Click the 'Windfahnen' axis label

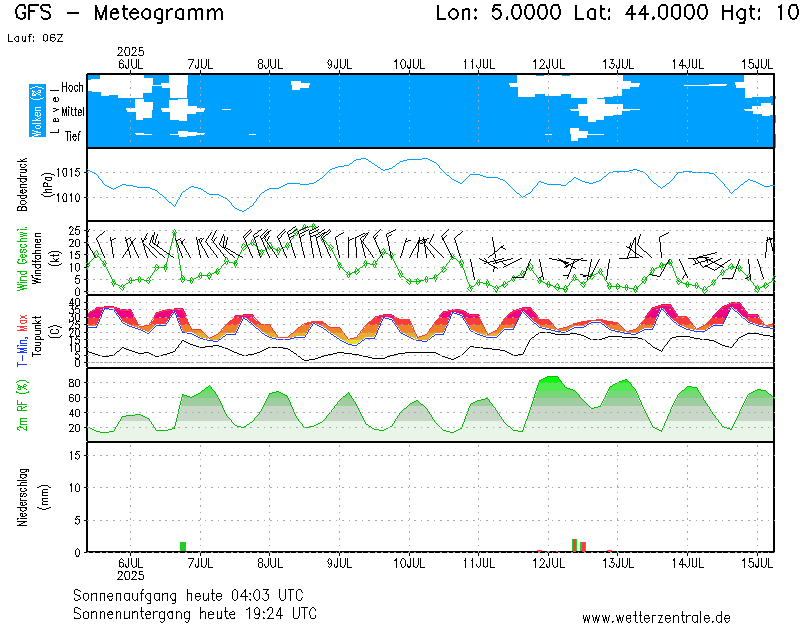point(37,259)
